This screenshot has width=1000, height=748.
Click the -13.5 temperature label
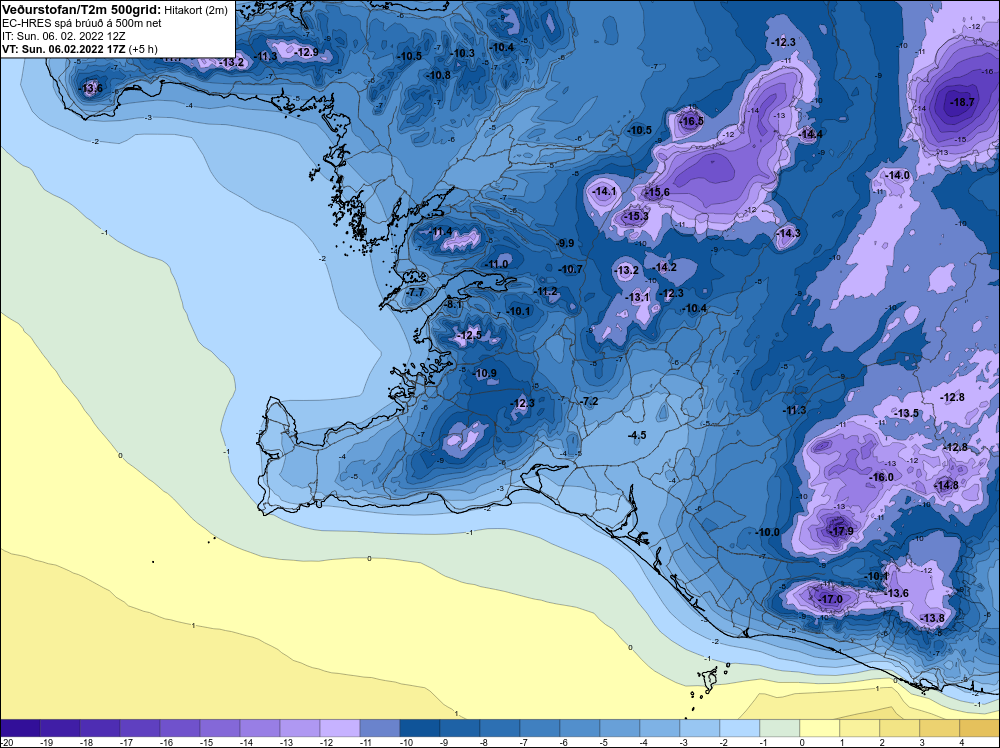pyautogui.click(x=906, y=413)
